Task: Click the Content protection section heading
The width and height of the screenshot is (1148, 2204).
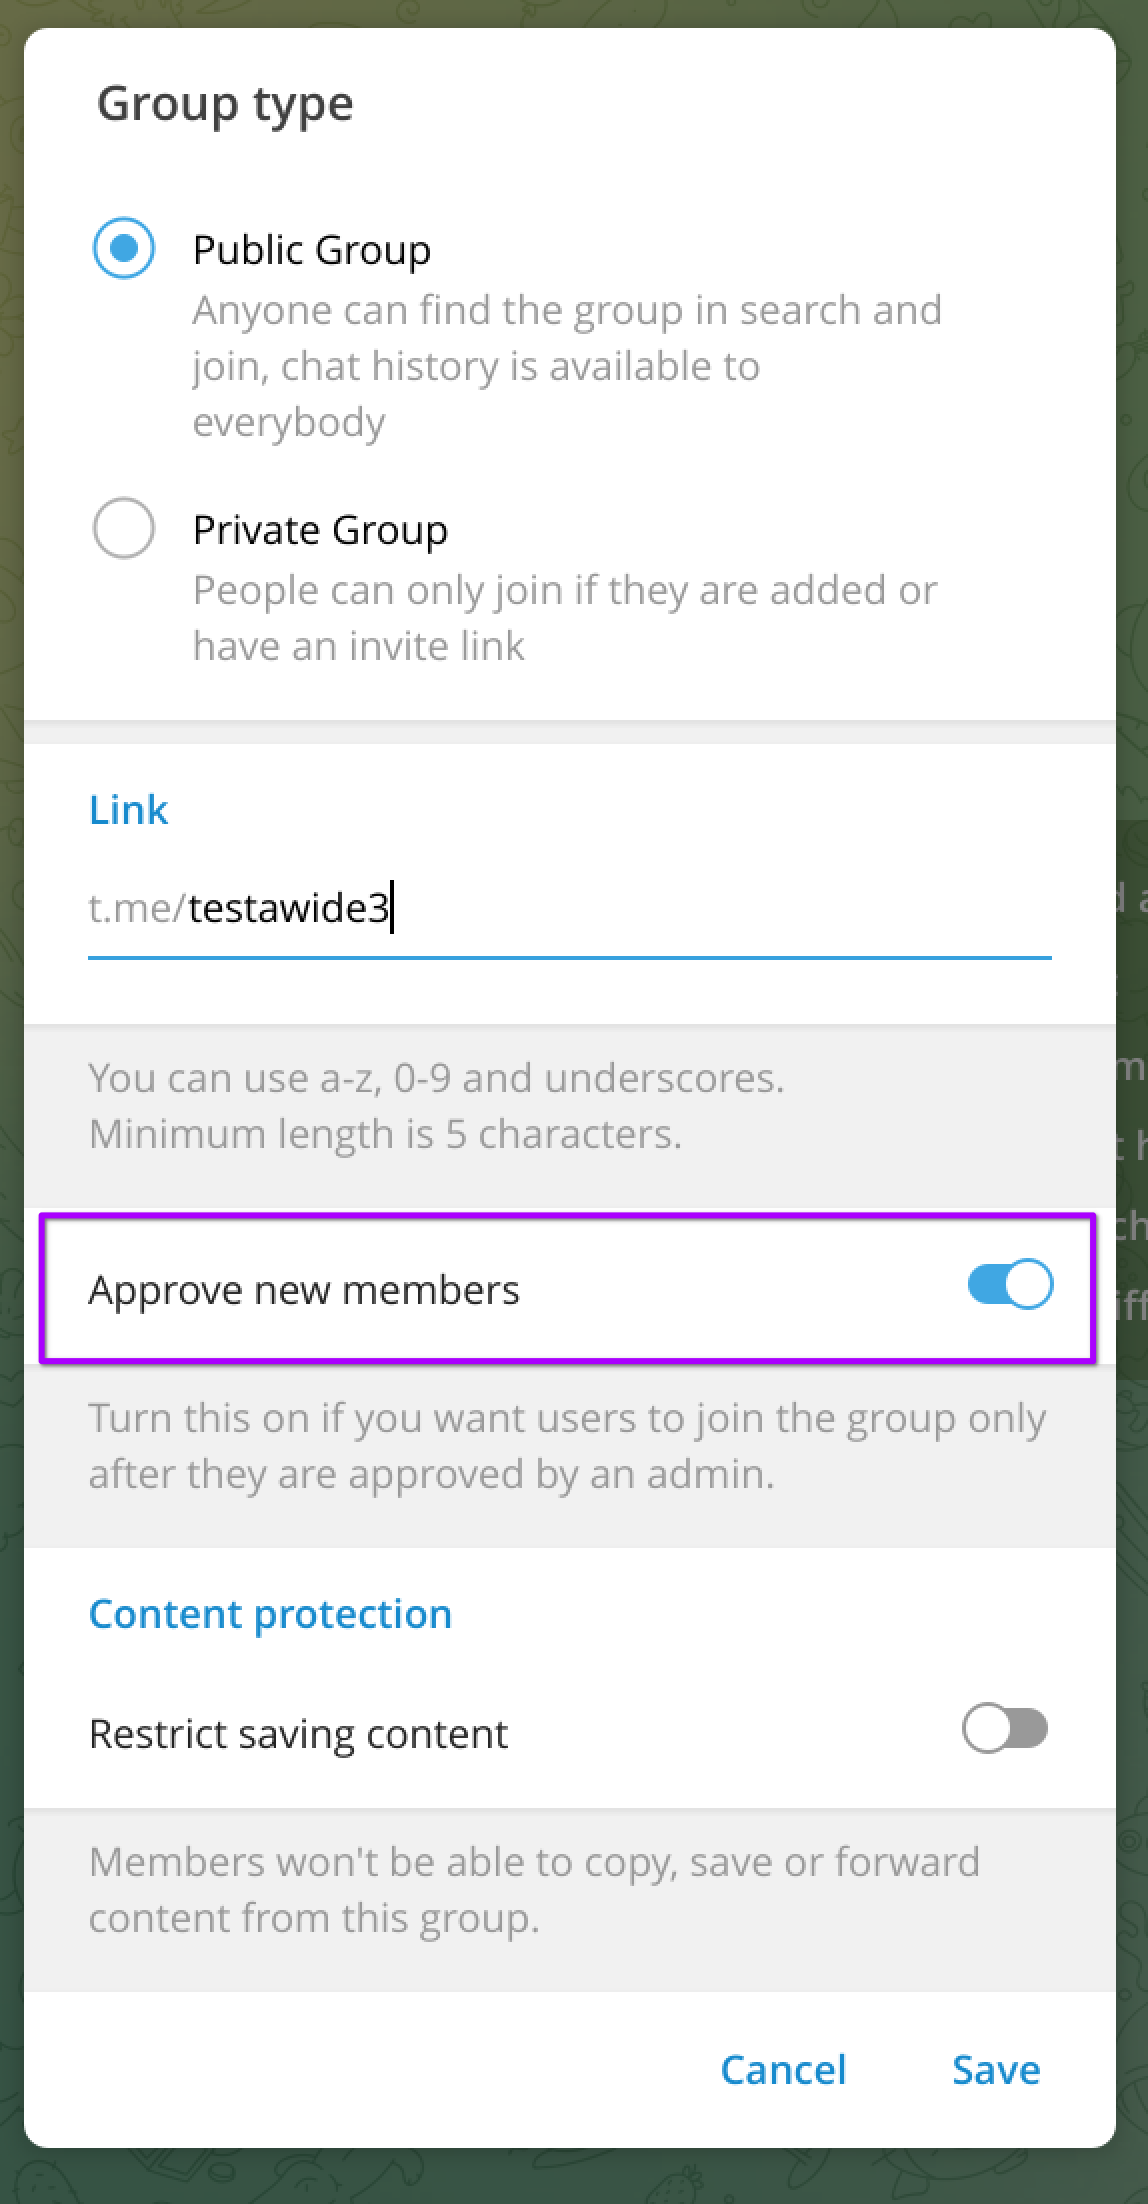Action: [x=270, y=1614]
